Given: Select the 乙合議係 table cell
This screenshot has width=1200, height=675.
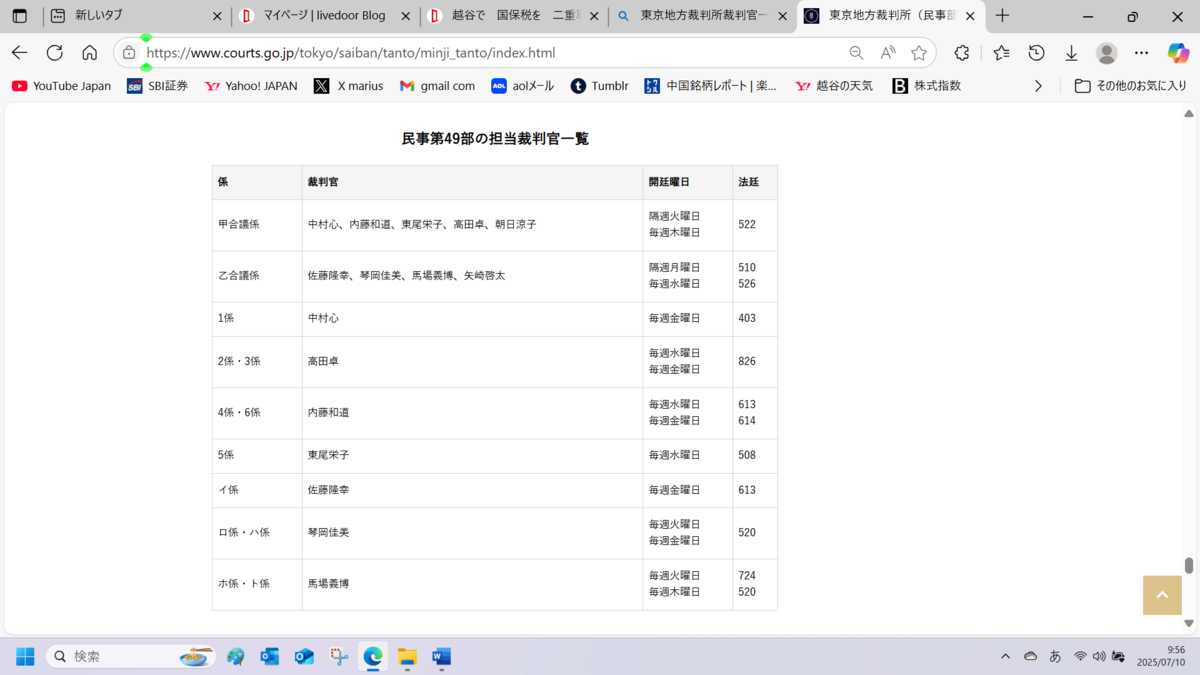Looking at the screenshot, I should click(x=257, y=276).
